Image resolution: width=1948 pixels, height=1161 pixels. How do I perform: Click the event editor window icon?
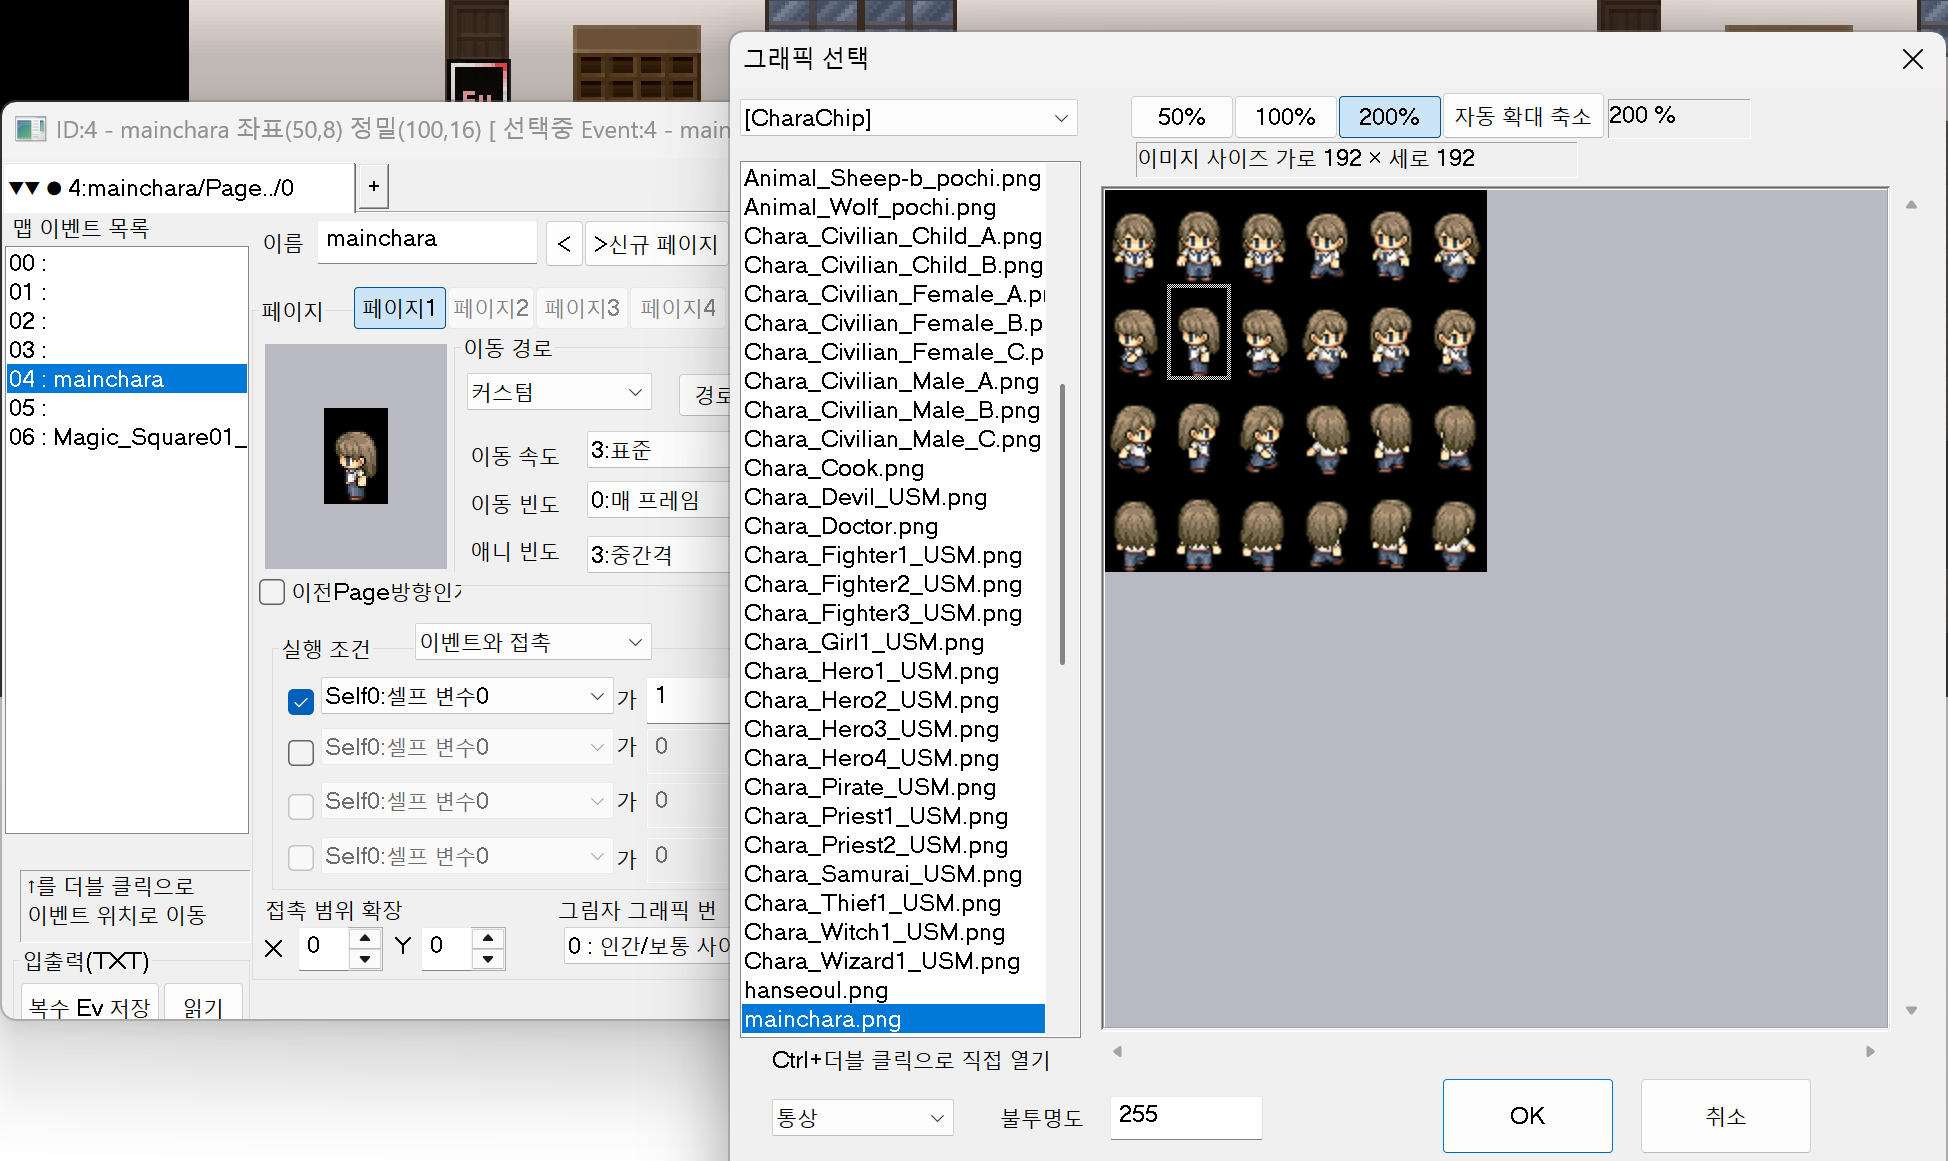31,129
